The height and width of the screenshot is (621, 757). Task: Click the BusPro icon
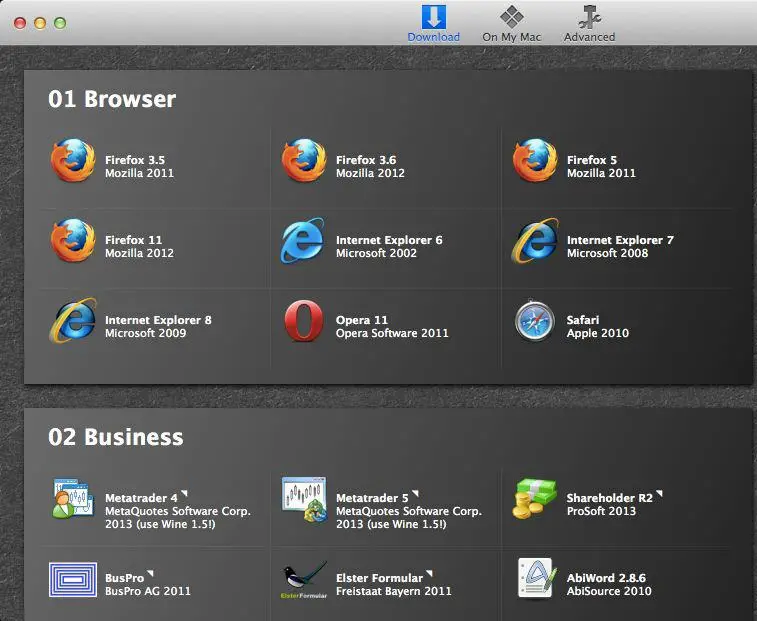tap(73, 579)
